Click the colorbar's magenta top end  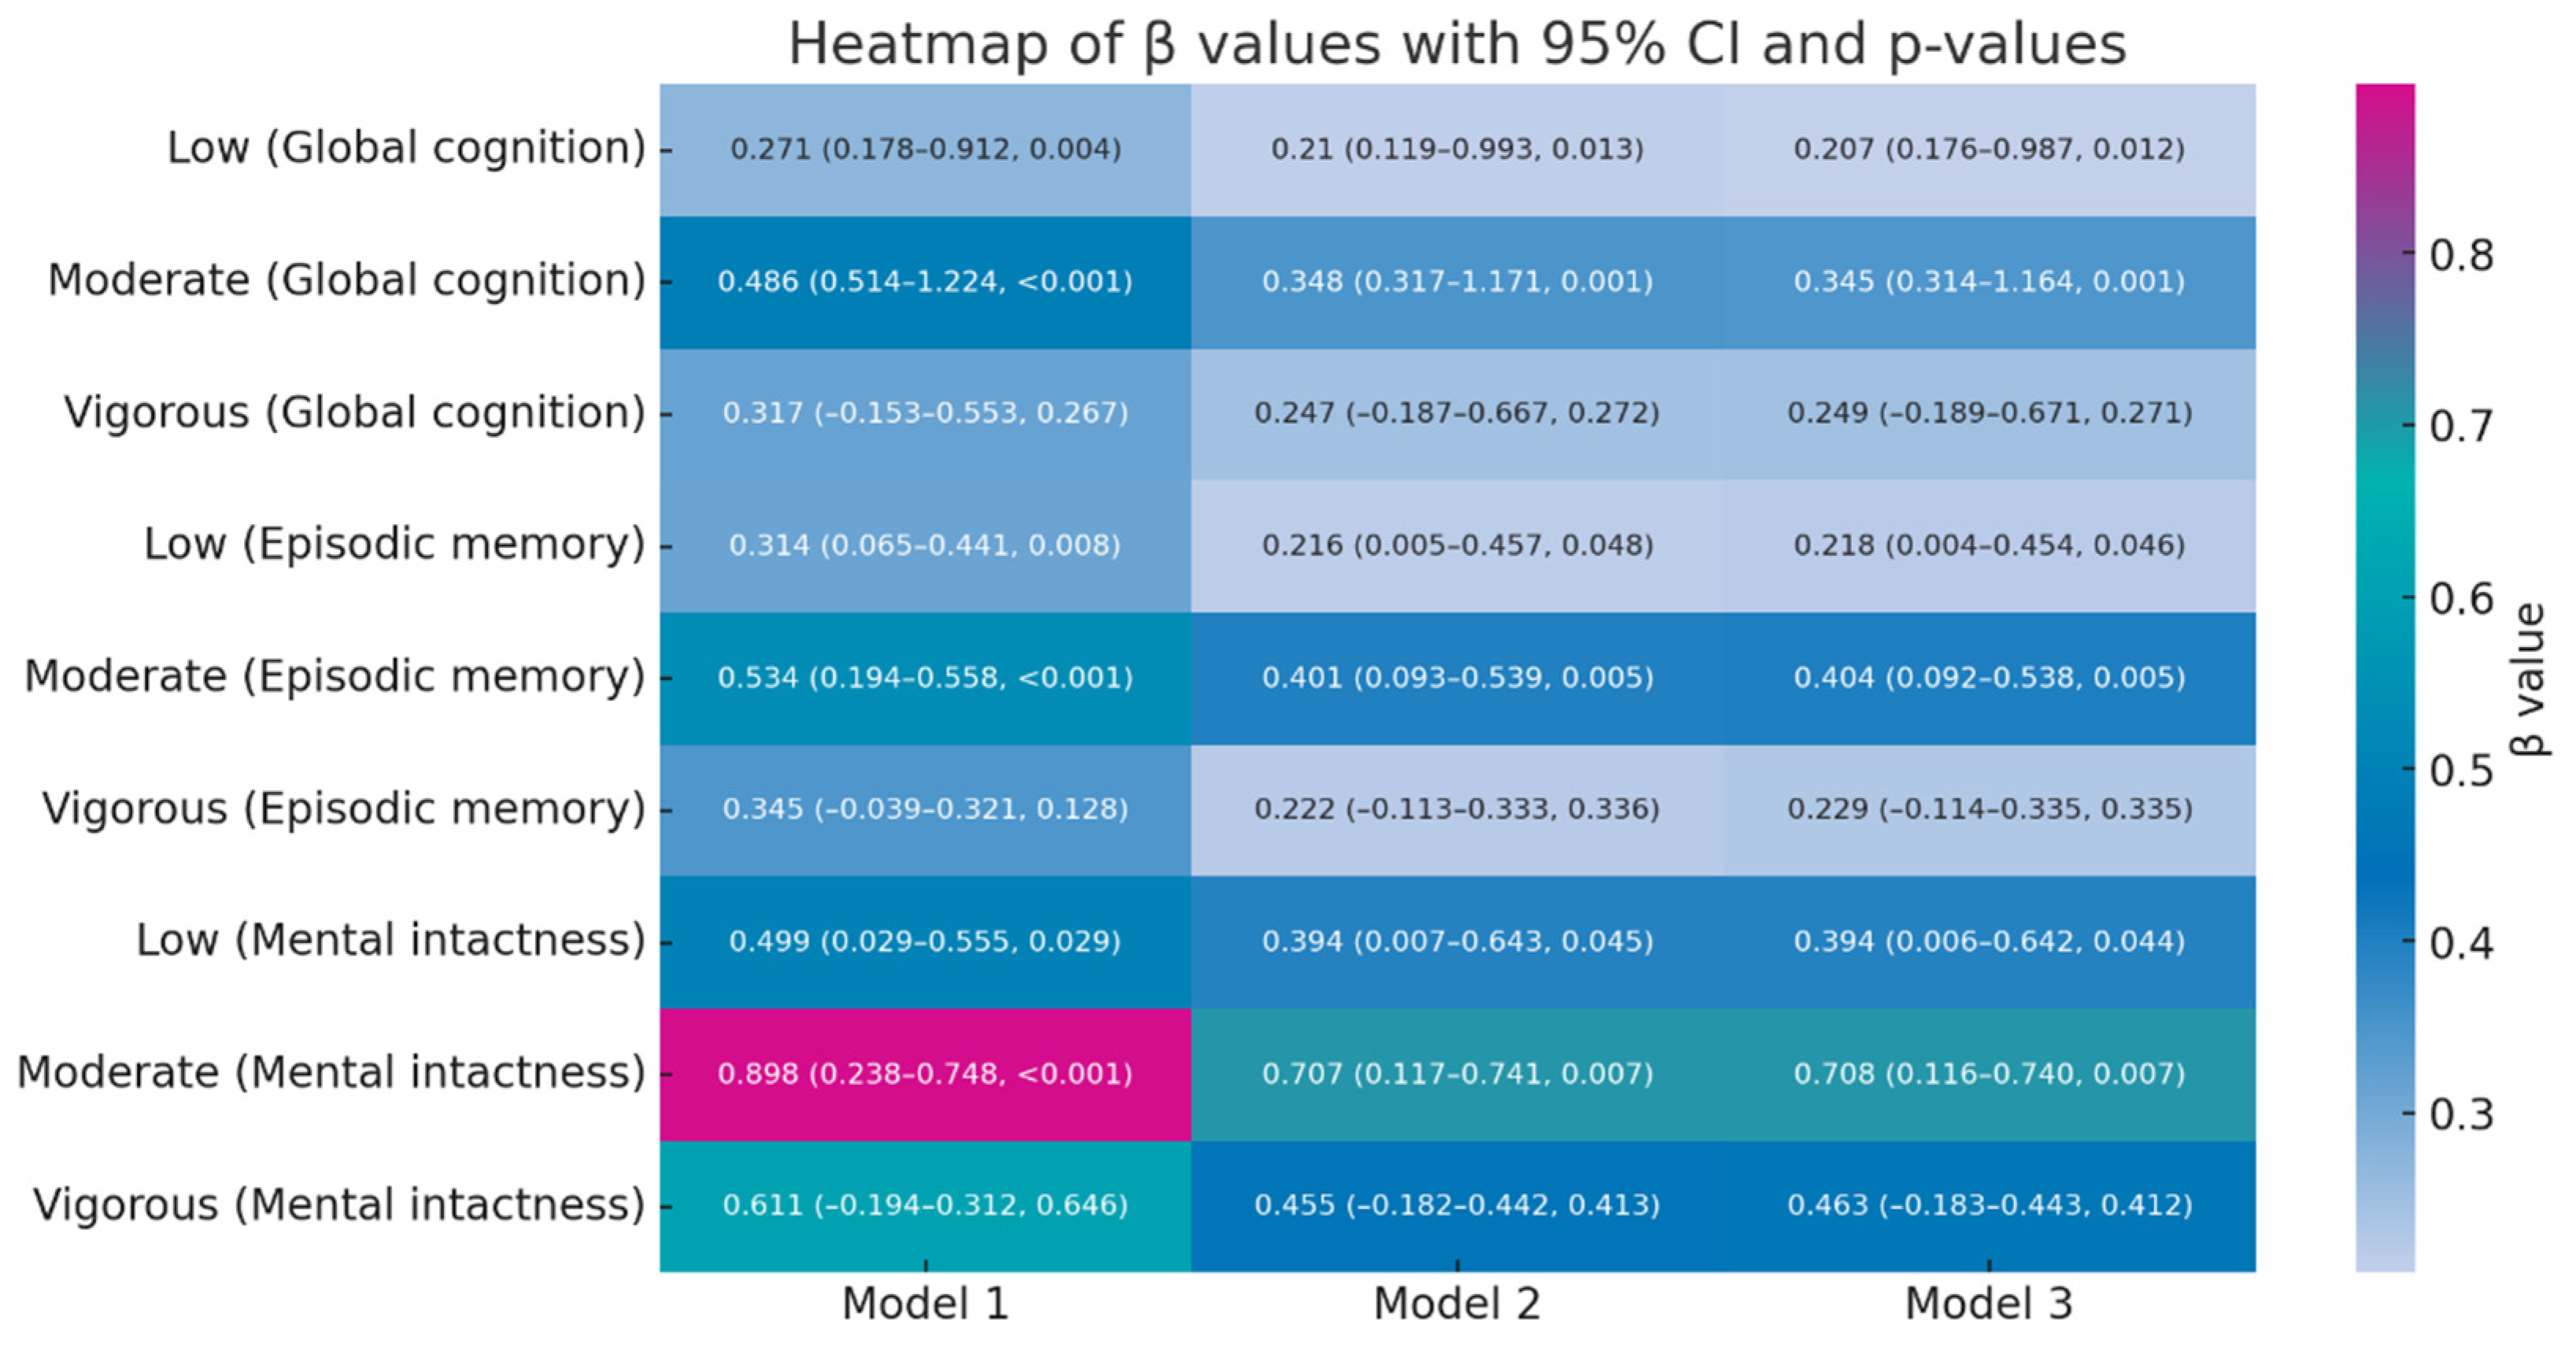pyautogui.click(x=2385, y=98)
